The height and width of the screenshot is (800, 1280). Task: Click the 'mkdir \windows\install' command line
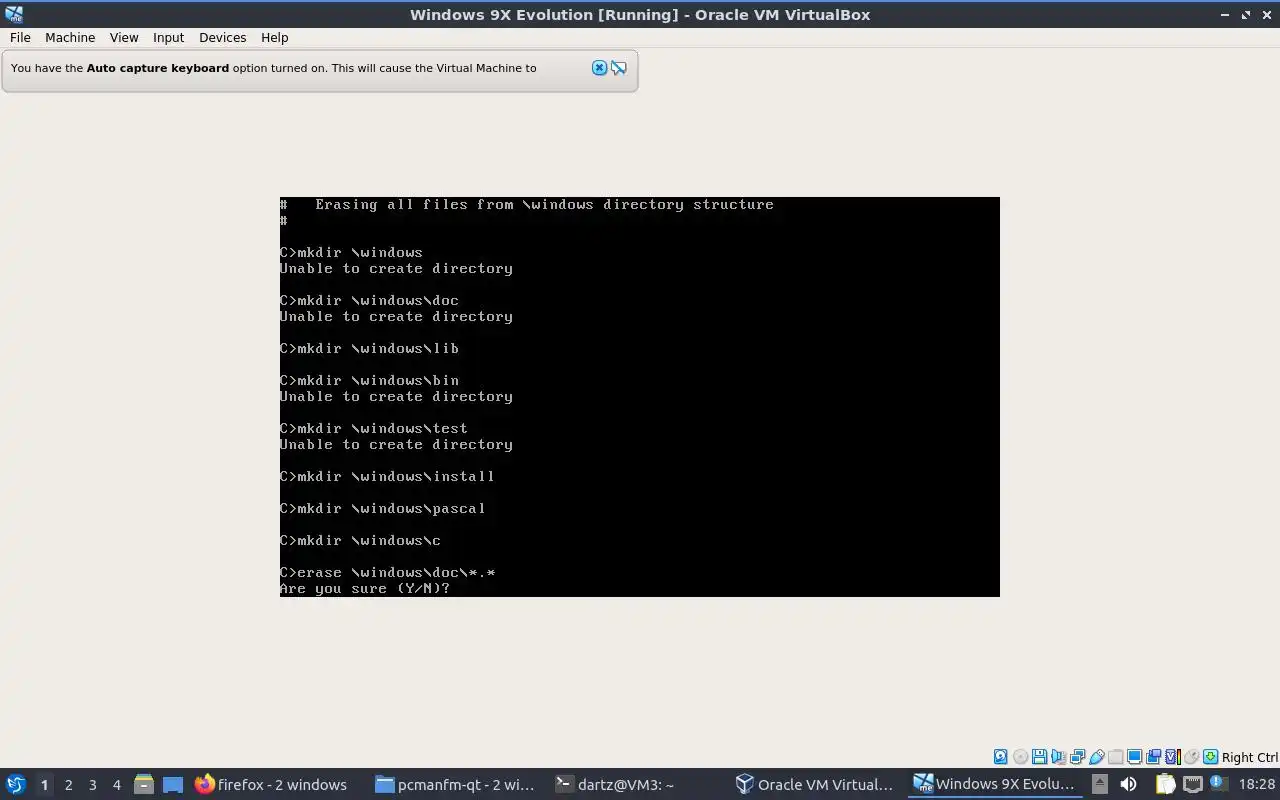tap(387, 477)
